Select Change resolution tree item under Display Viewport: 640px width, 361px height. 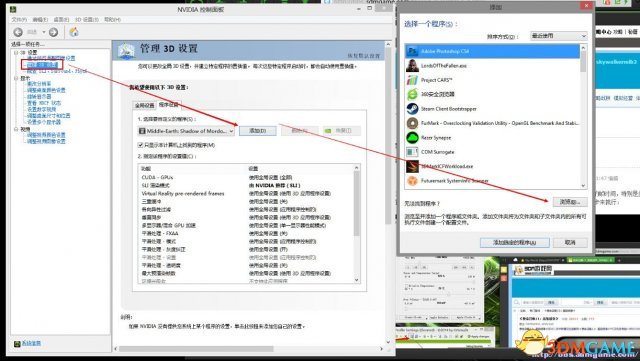(39, 84)
